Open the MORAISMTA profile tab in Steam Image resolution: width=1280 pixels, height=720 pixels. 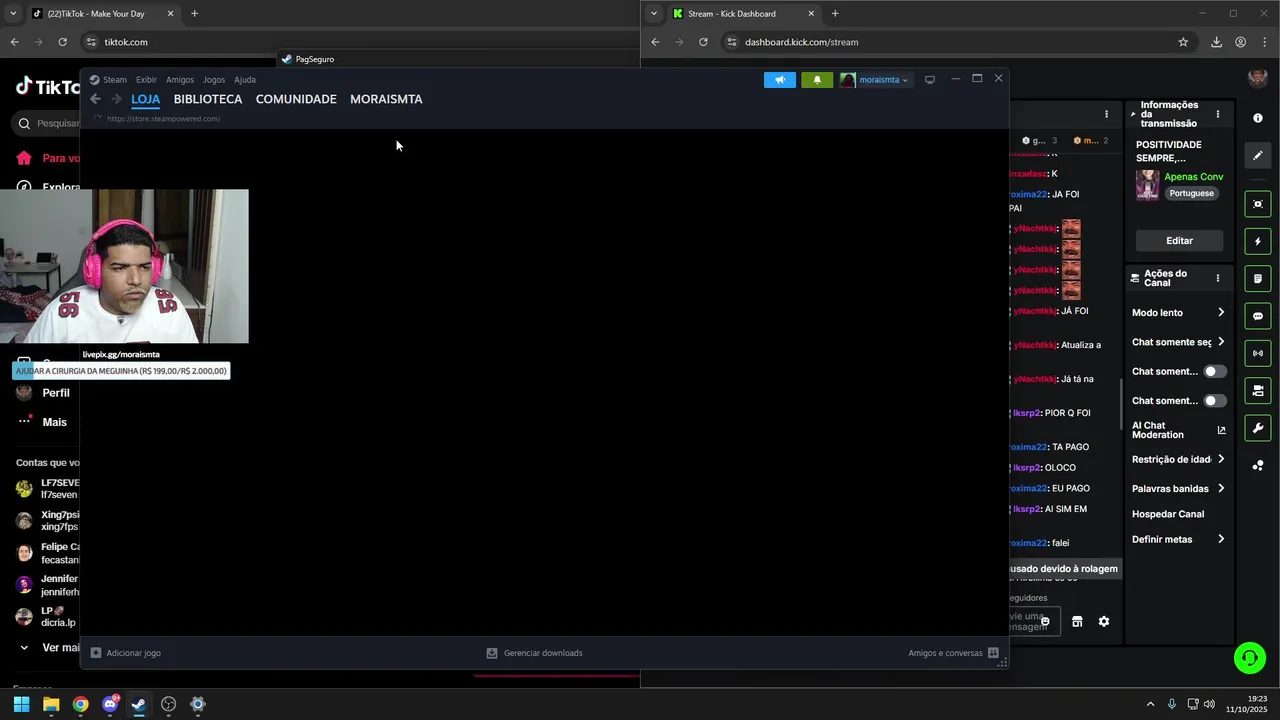(386, 99)
